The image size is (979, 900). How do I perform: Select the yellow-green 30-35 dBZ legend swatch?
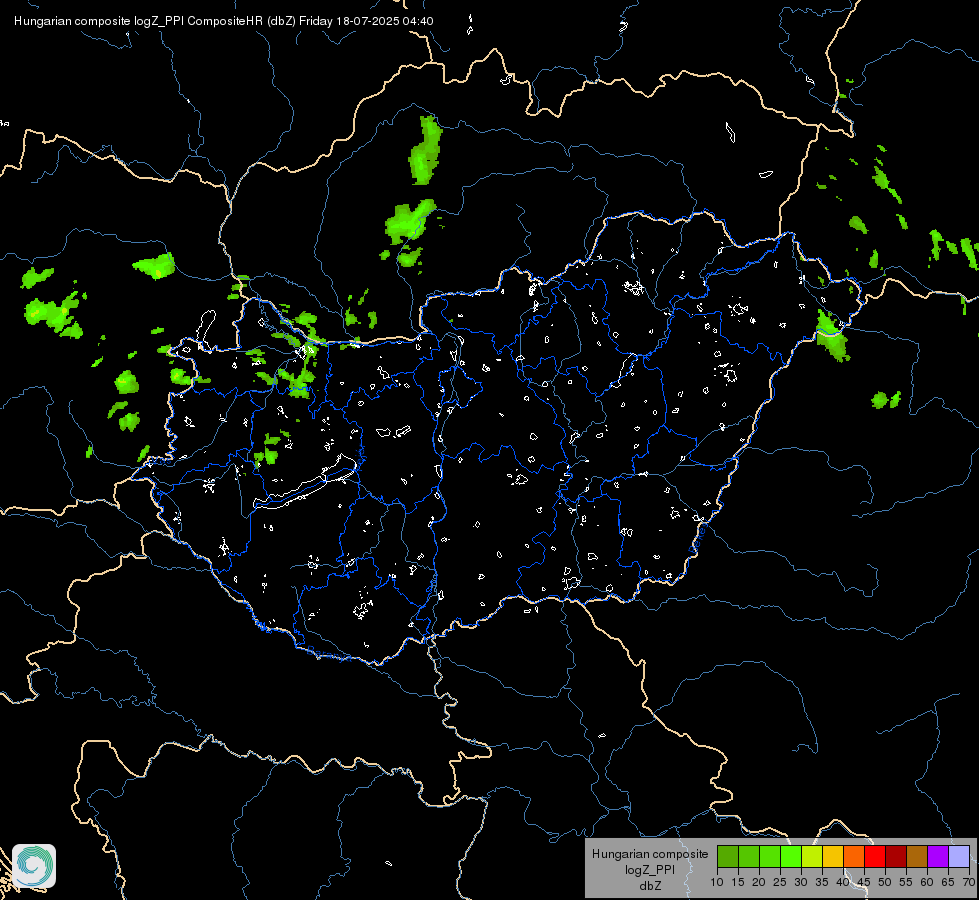pos(812,856)
